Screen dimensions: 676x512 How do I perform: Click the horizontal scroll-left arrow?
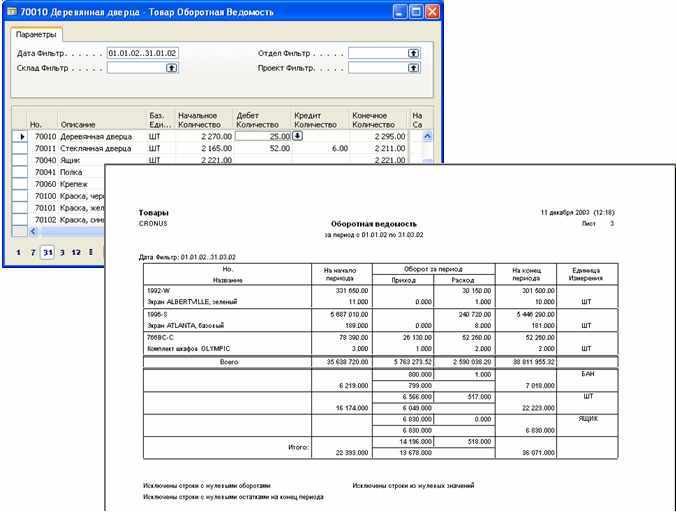point(33,231)
